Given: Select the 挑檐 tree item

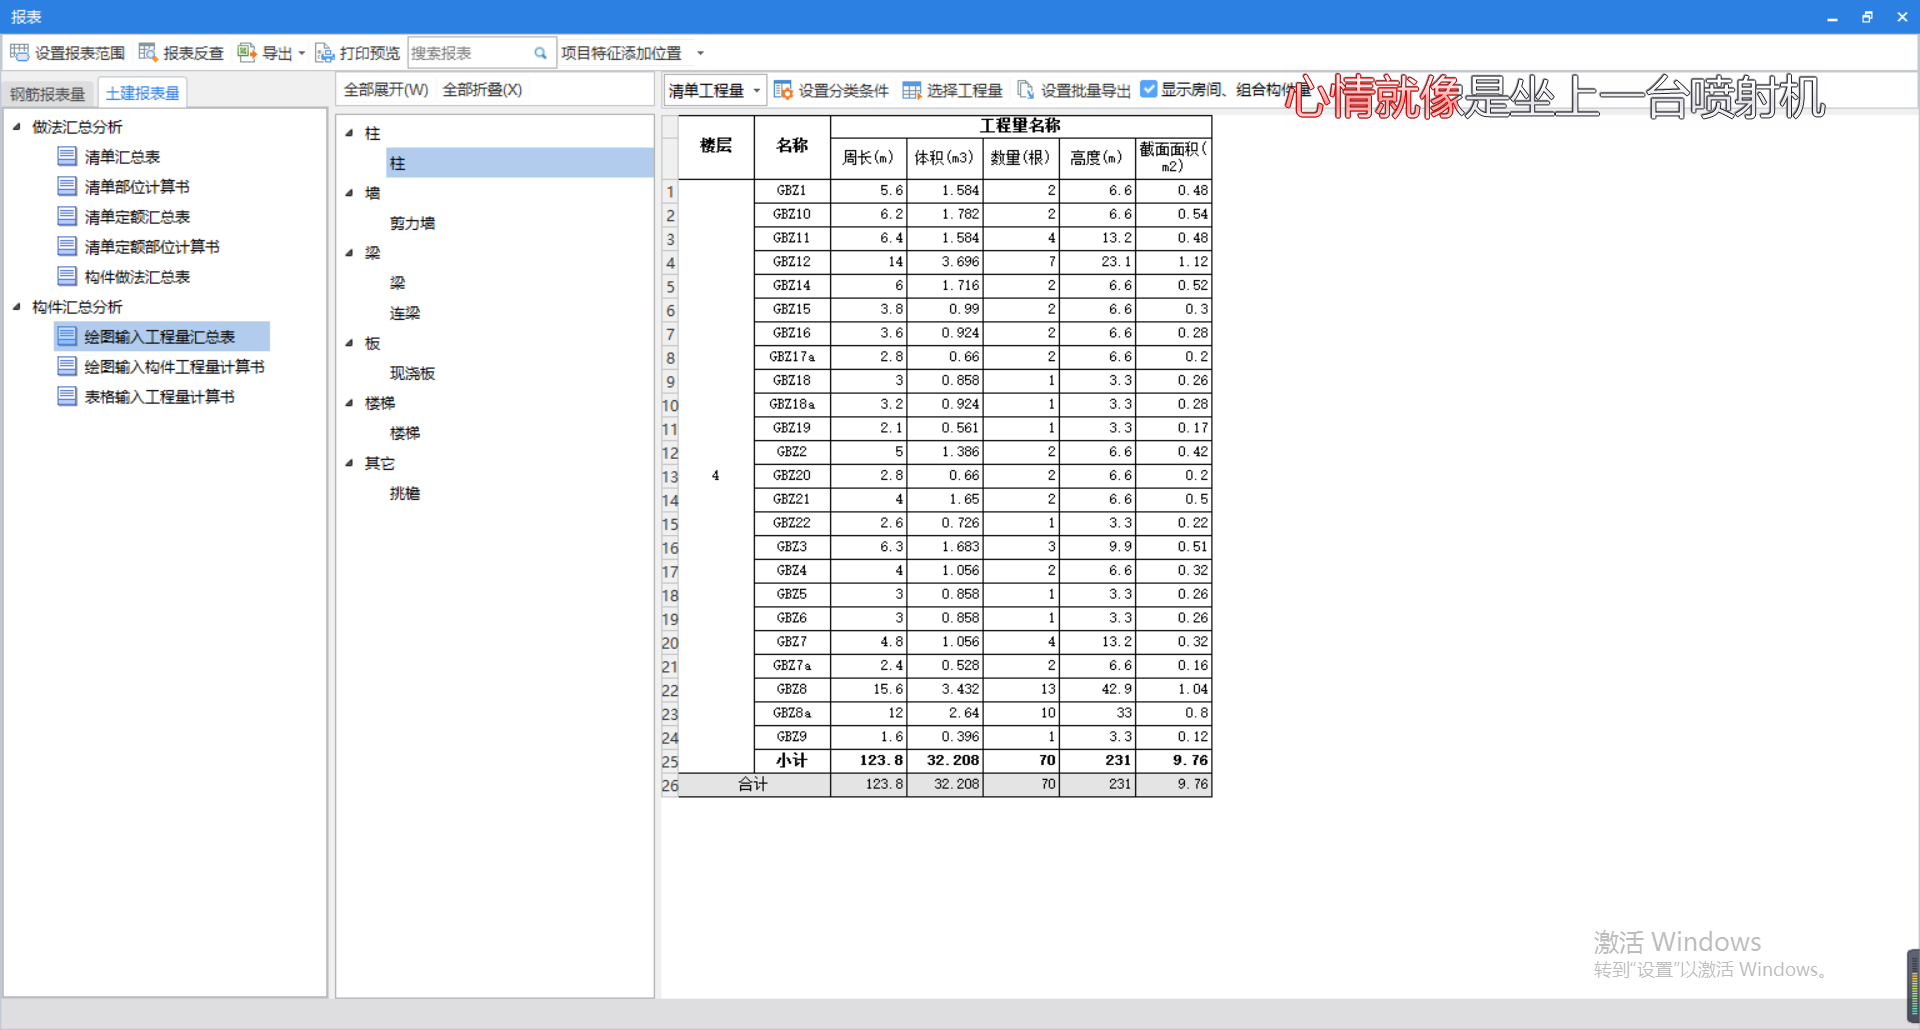Looking at the screenshot, I should (x=405, y=493).
